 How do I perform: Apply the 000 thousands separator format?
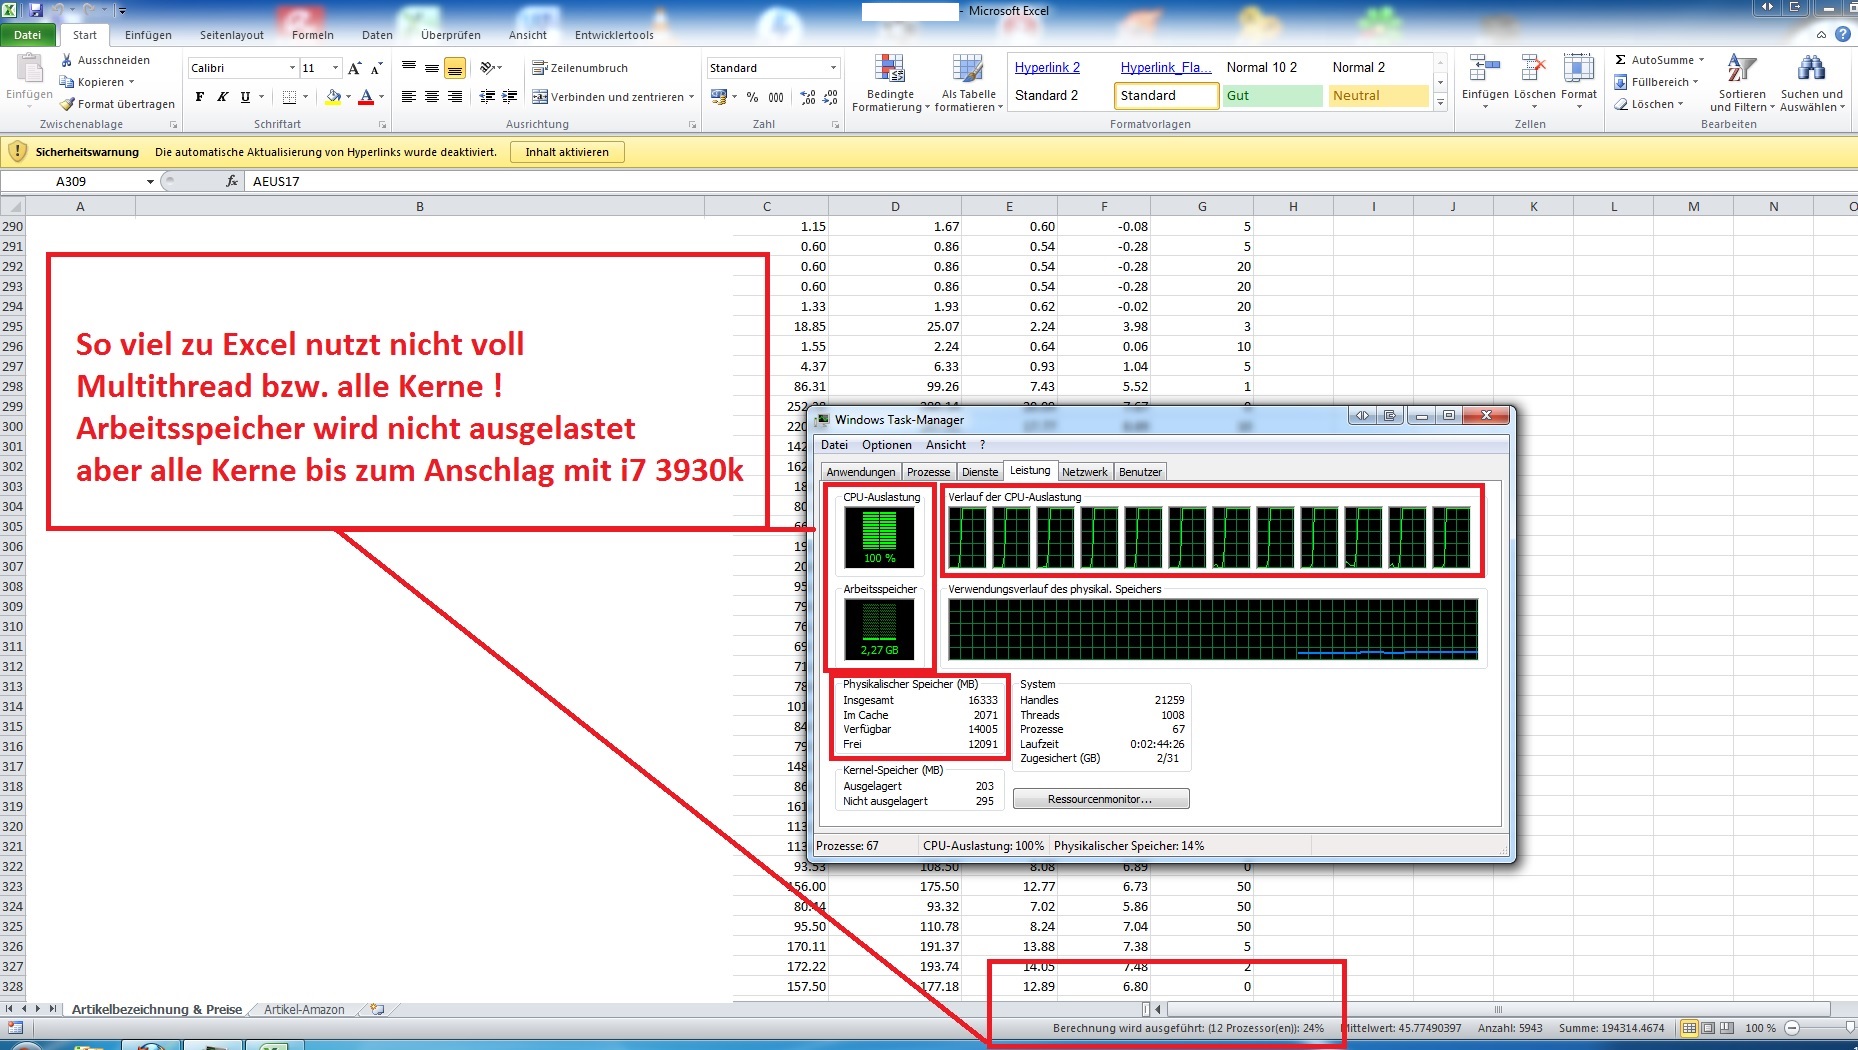776,97
